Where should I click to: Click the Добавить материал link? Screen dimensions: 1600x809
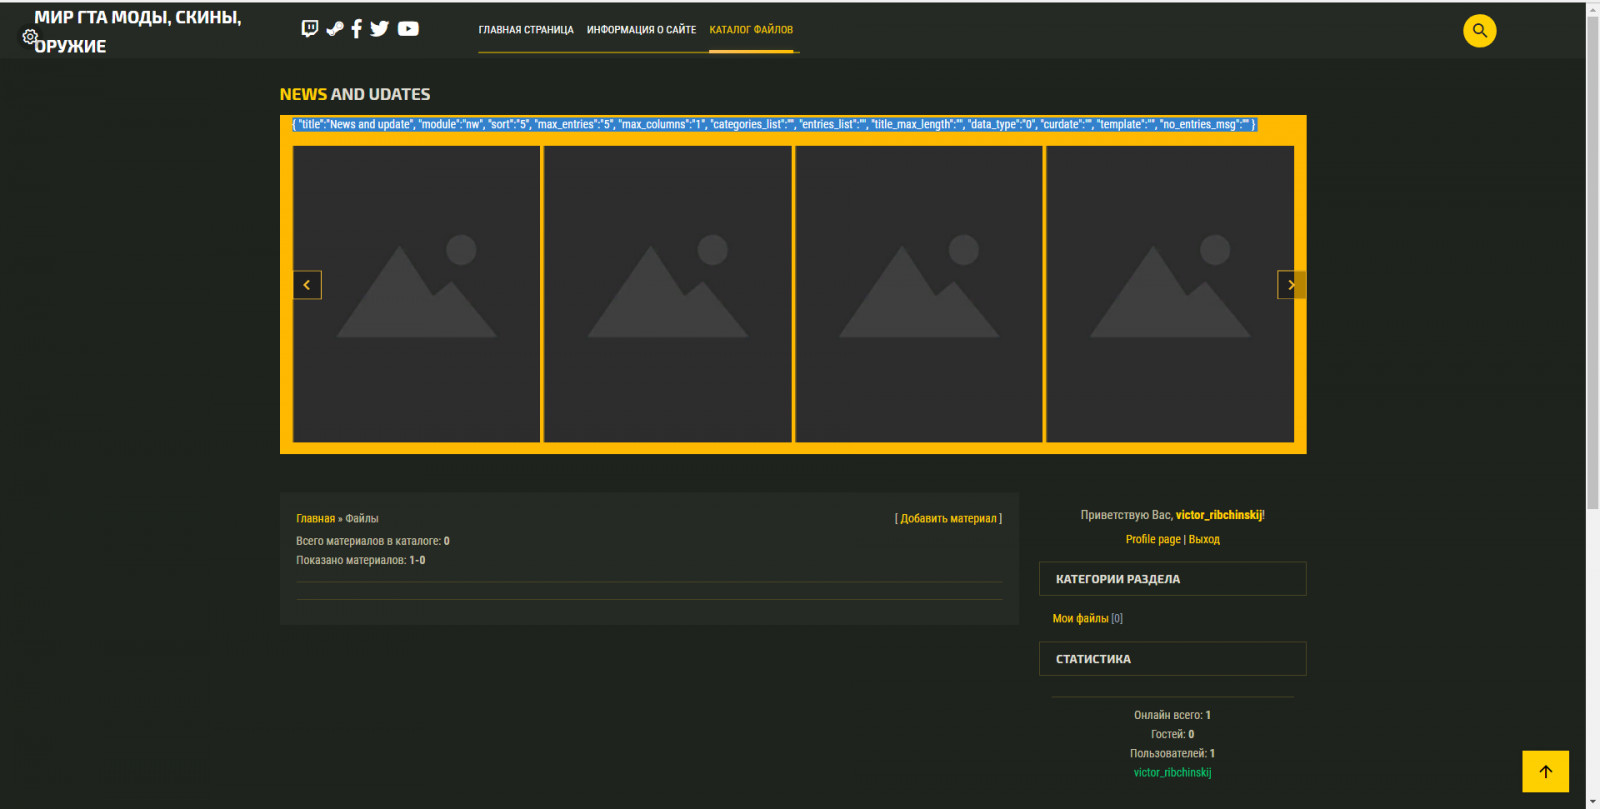tap(948, 519)
